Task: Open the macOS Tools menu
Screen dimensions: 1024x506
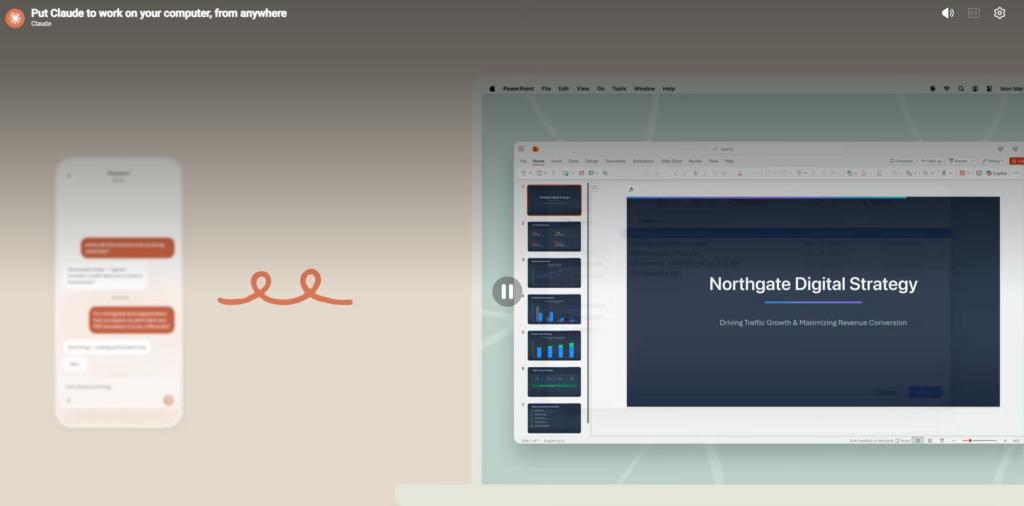Action: tap(619, 89)
